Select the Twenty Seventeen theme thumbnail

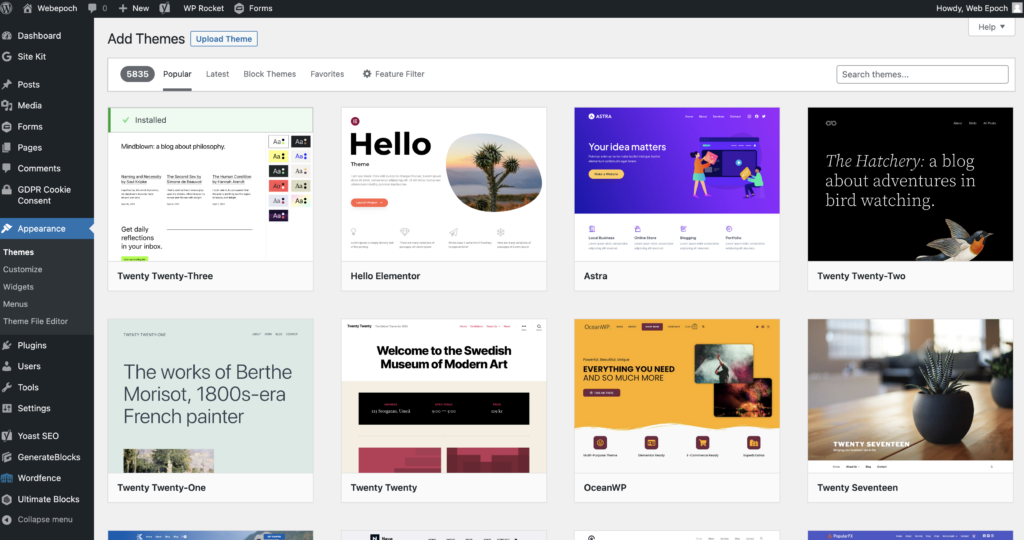tap(910, 396)
